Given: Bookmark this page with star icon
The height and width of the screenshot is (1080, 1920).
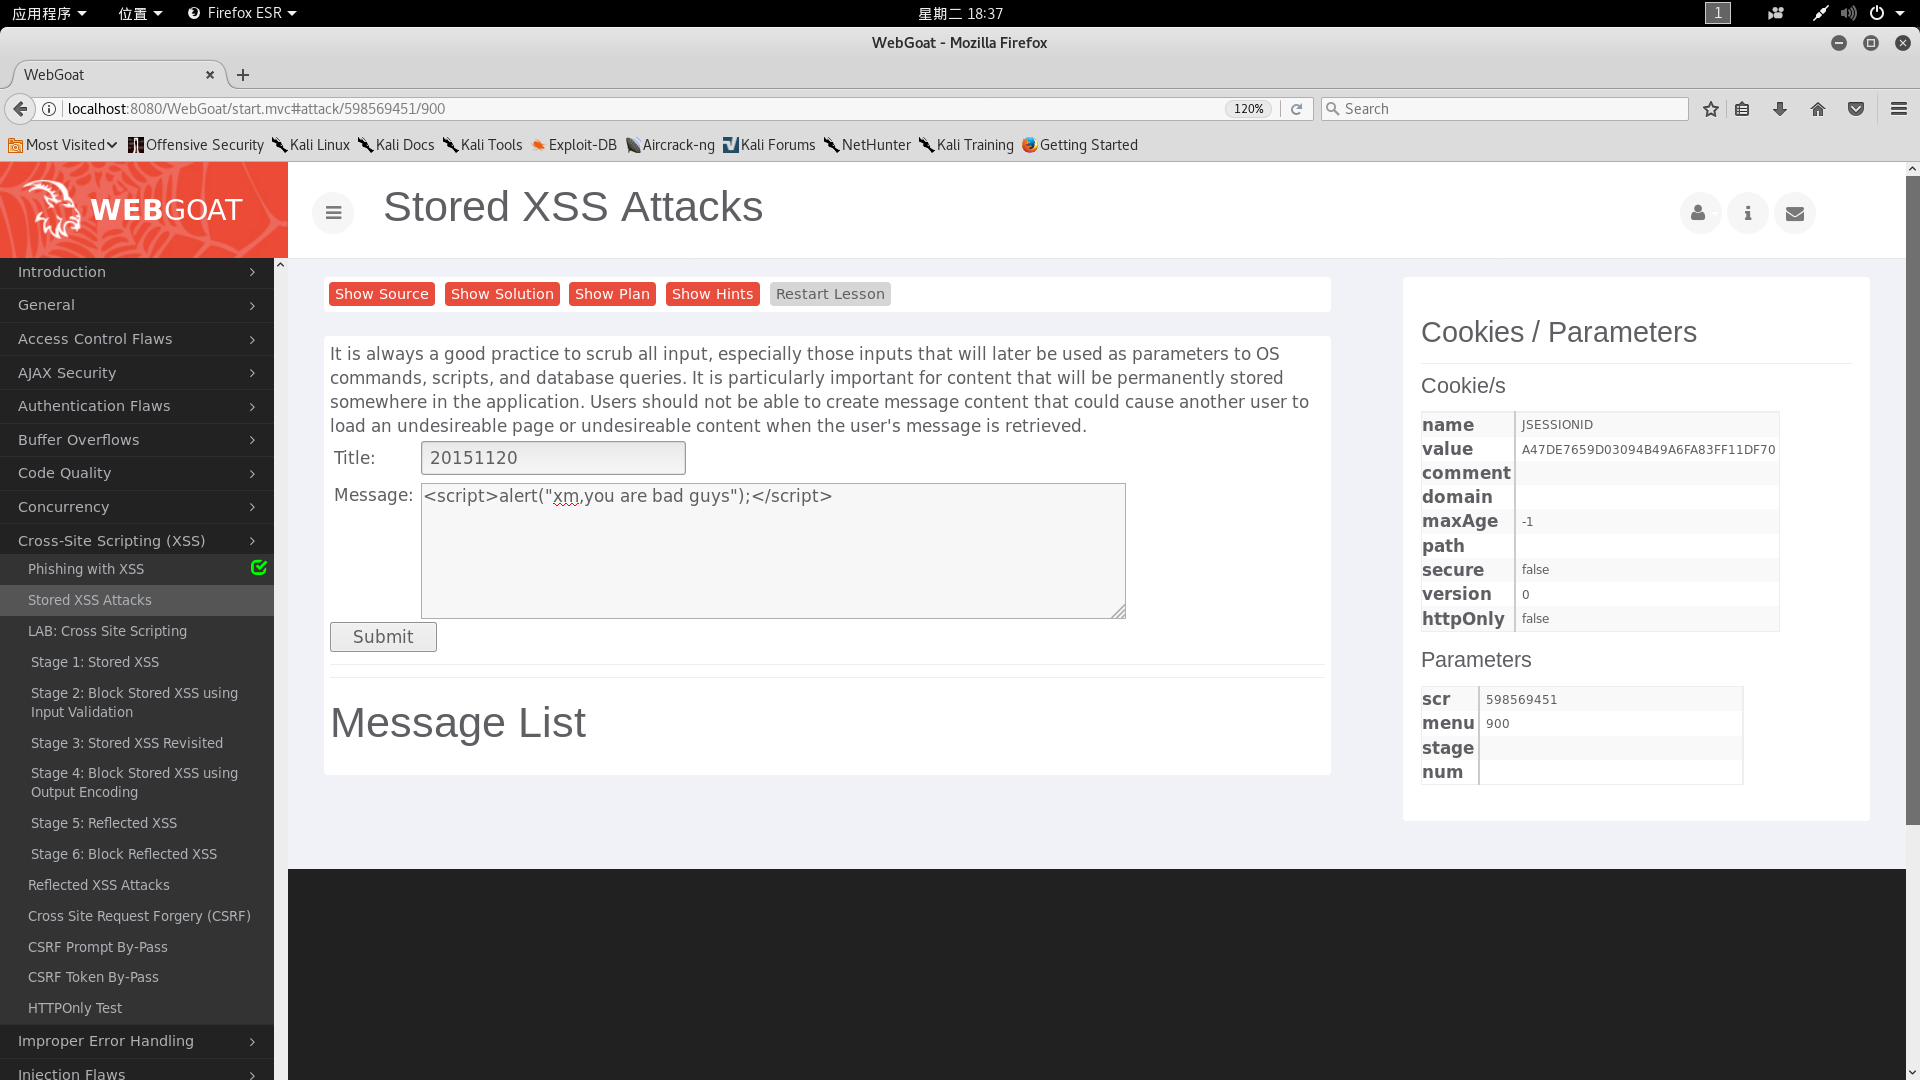Looking at the screenshot, I should [x=1711, y=109].
